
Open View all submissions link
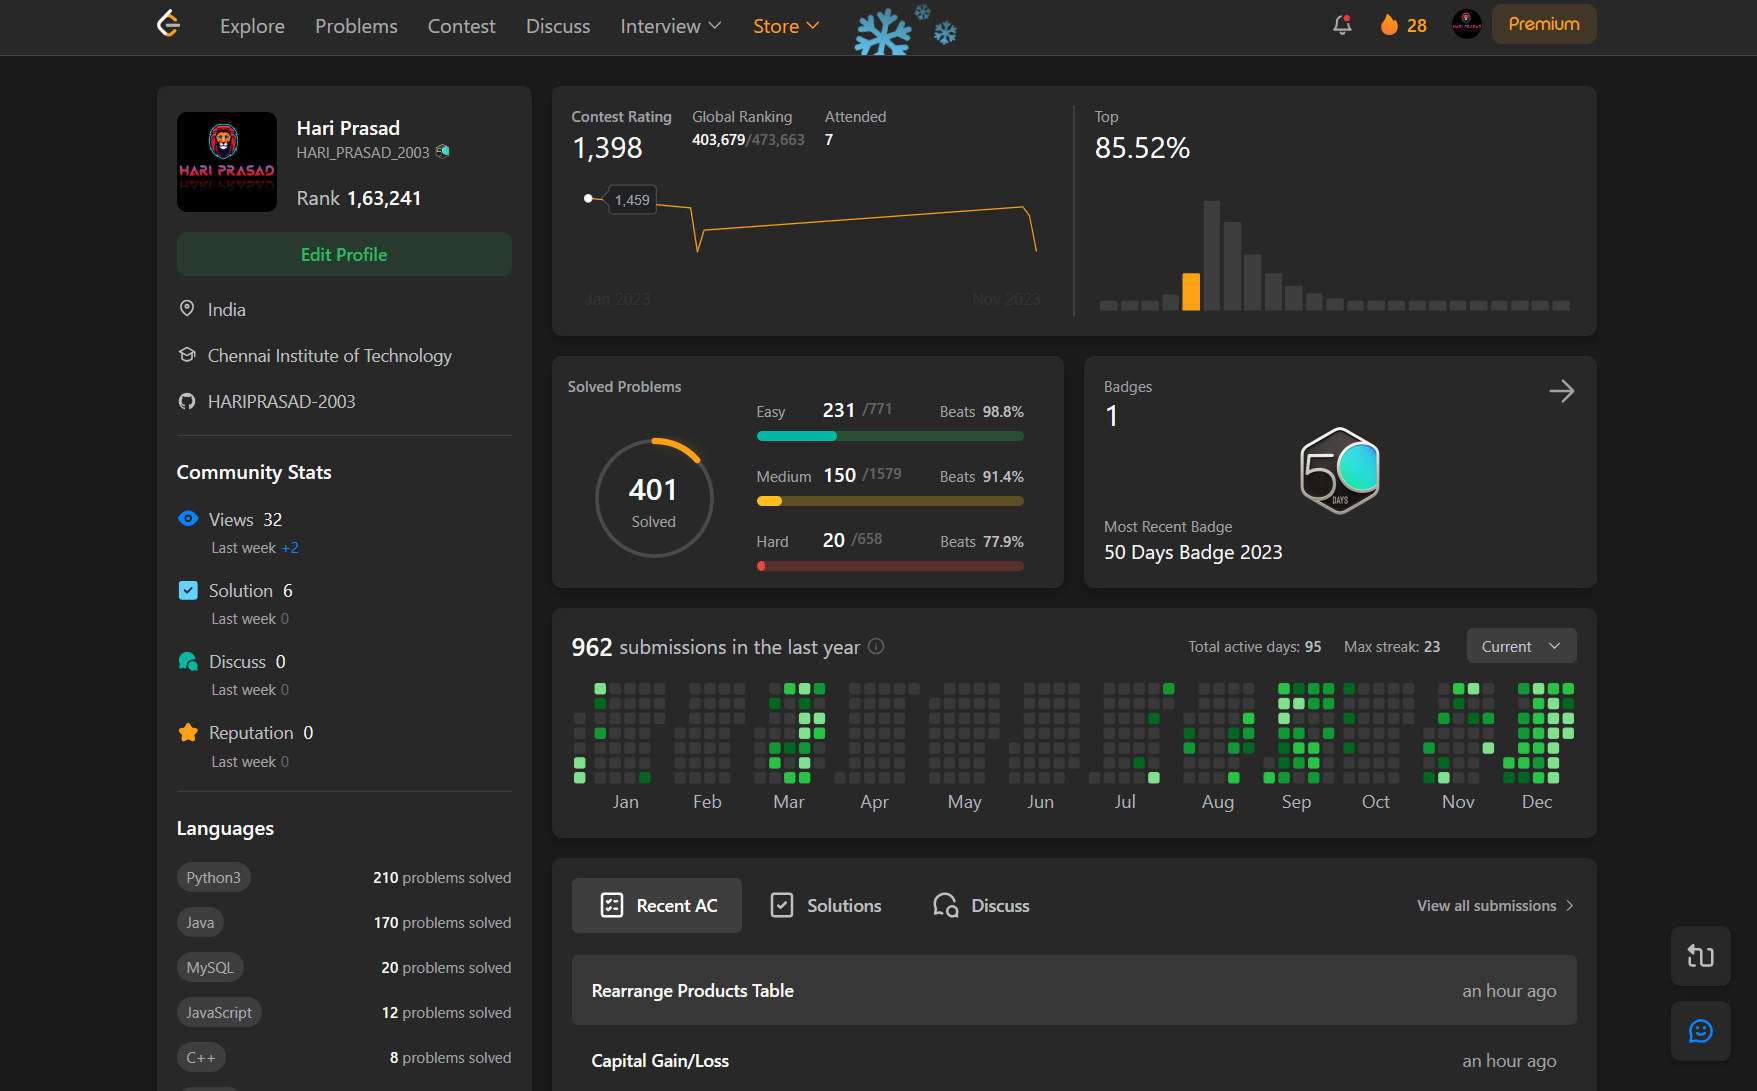tap(1495, 905)
